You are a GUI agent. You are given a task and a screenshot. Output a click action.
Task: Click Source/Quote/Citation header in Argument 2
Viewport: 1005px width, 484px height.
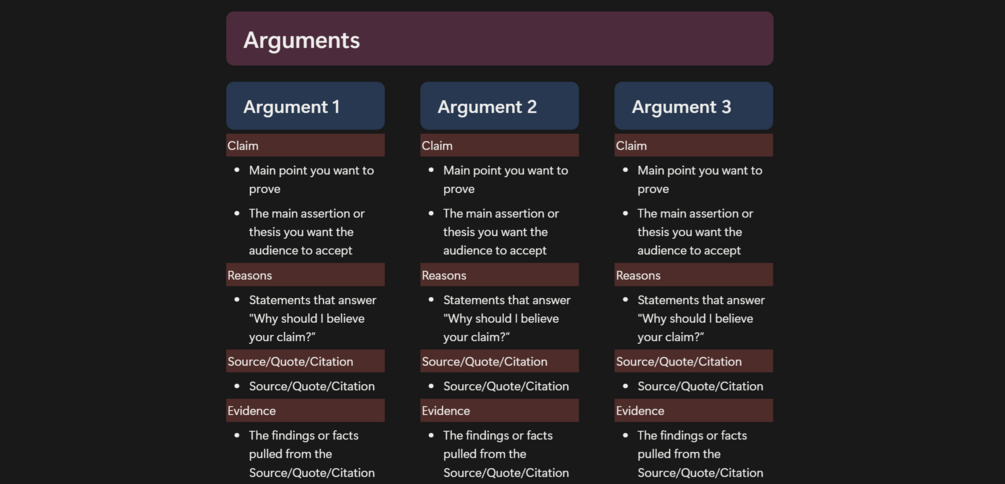point(499,362)
